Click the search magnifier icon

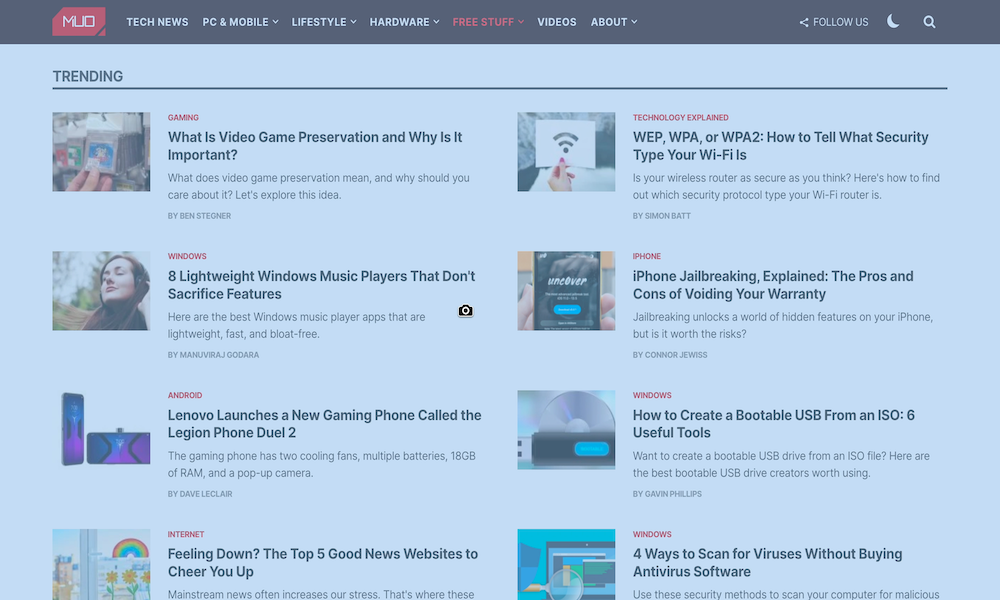pos(929,21)
